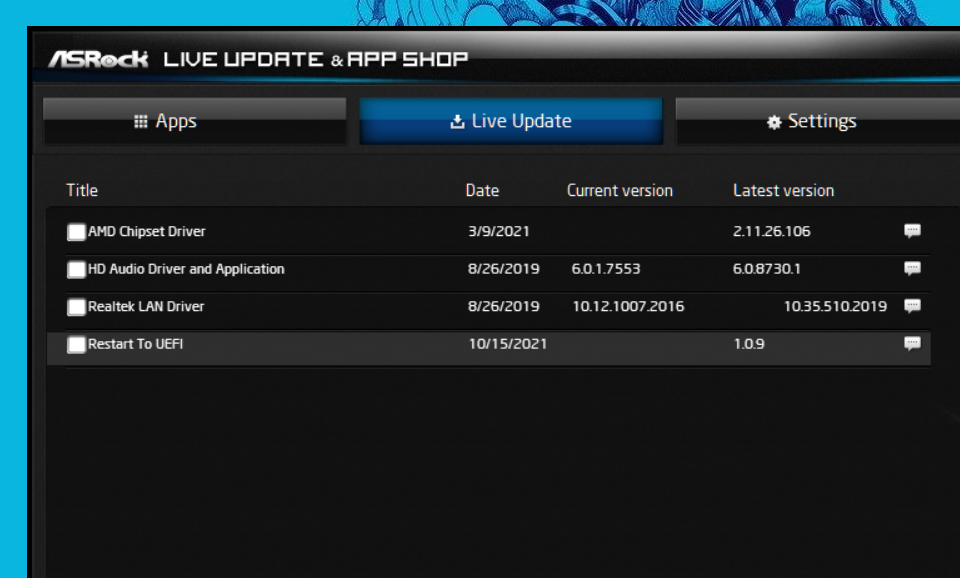The image size is (960, 578).
Task: Check the Realtek LAN Driver checkbox
Action: [77, 307]
